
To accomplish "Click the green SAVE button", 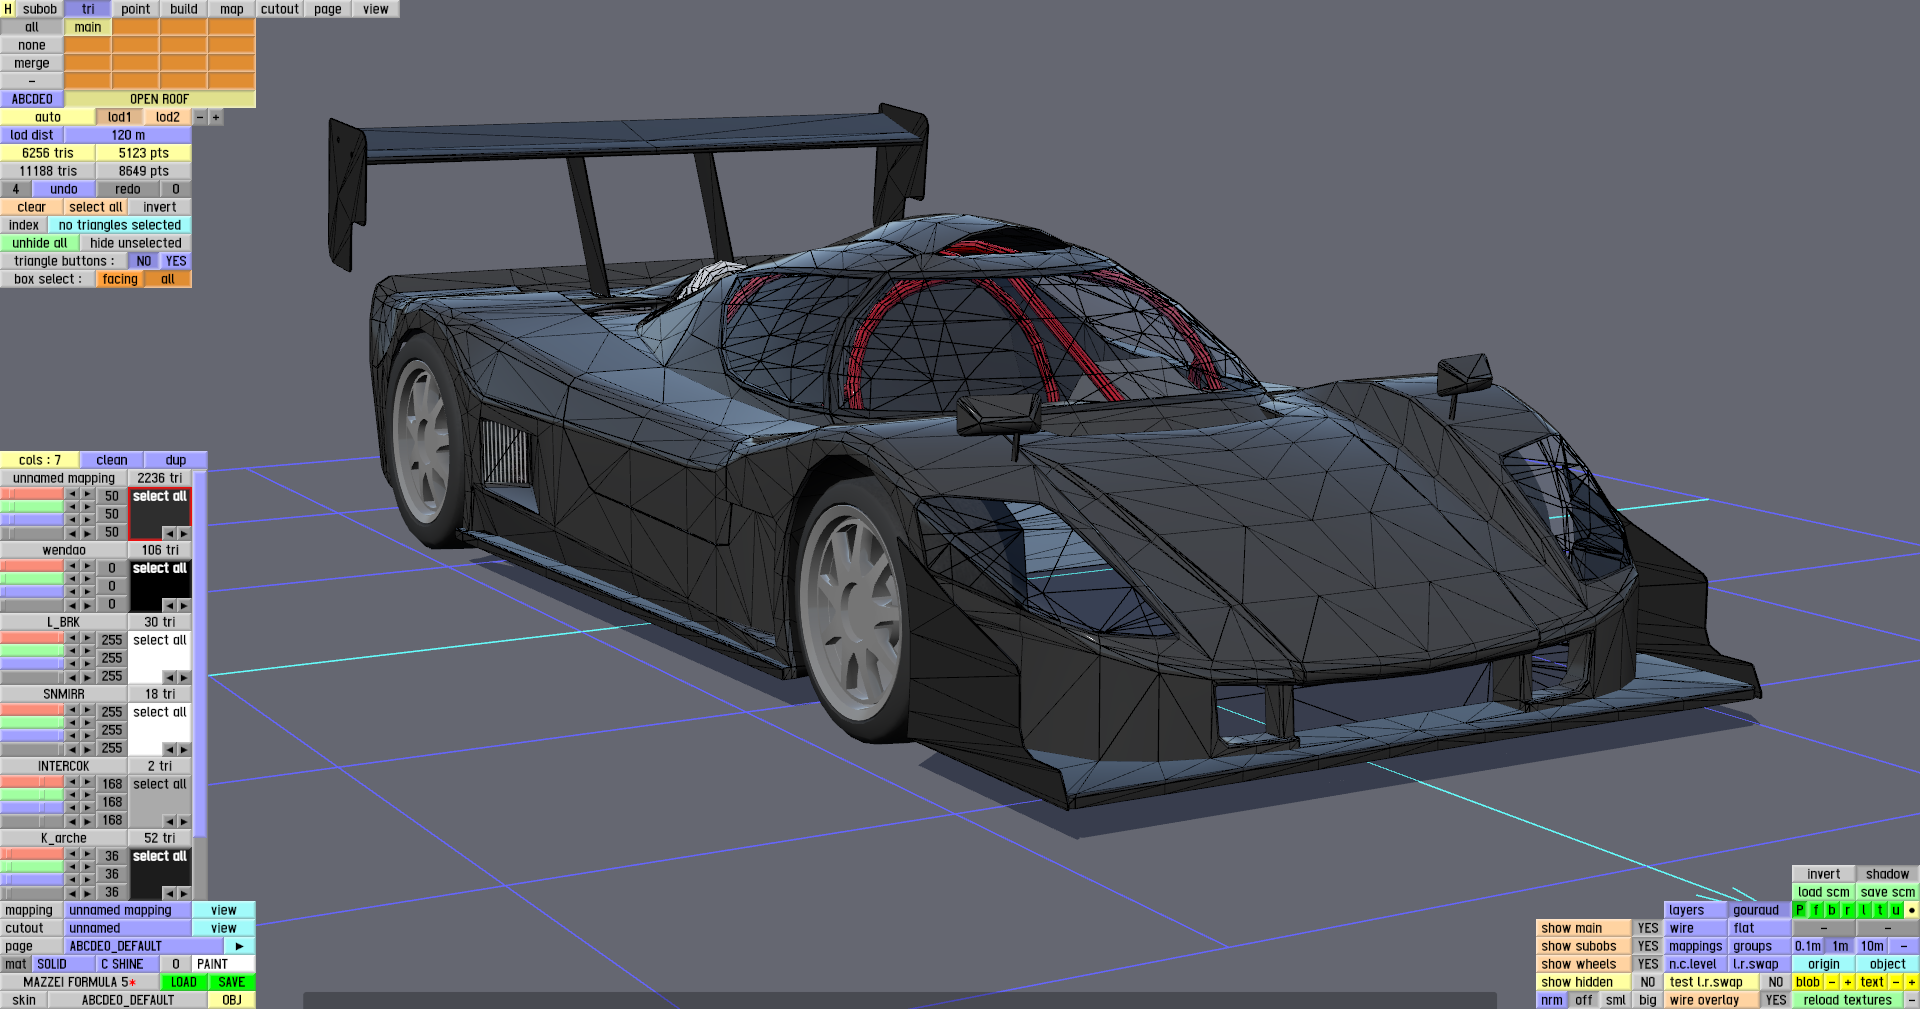I will [x=232, y=982].
